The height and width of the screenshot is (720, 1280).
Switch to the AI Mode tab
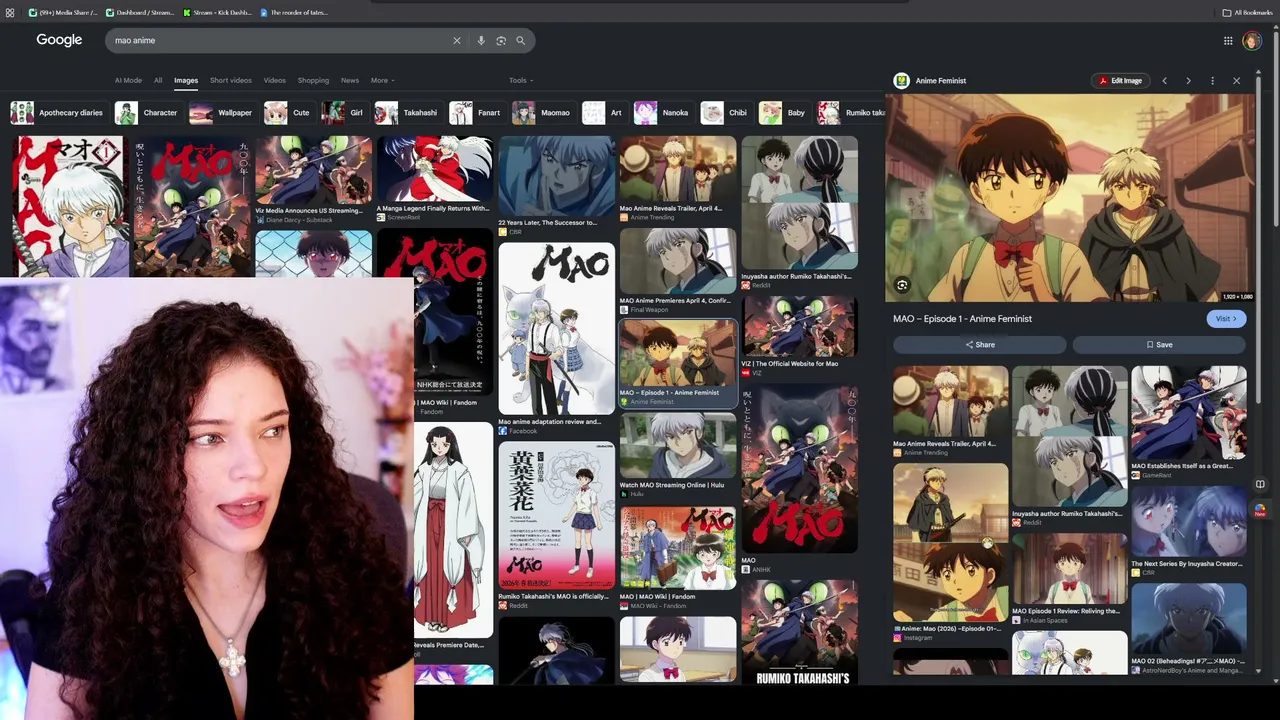[x=128, y=81]
